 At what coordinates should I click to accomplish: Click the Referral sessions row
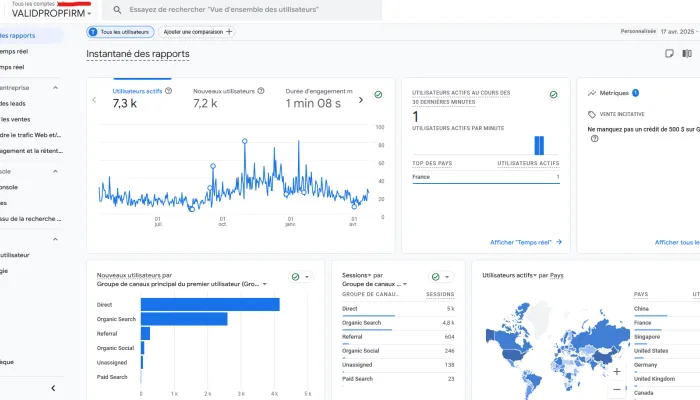pos(398,337)
